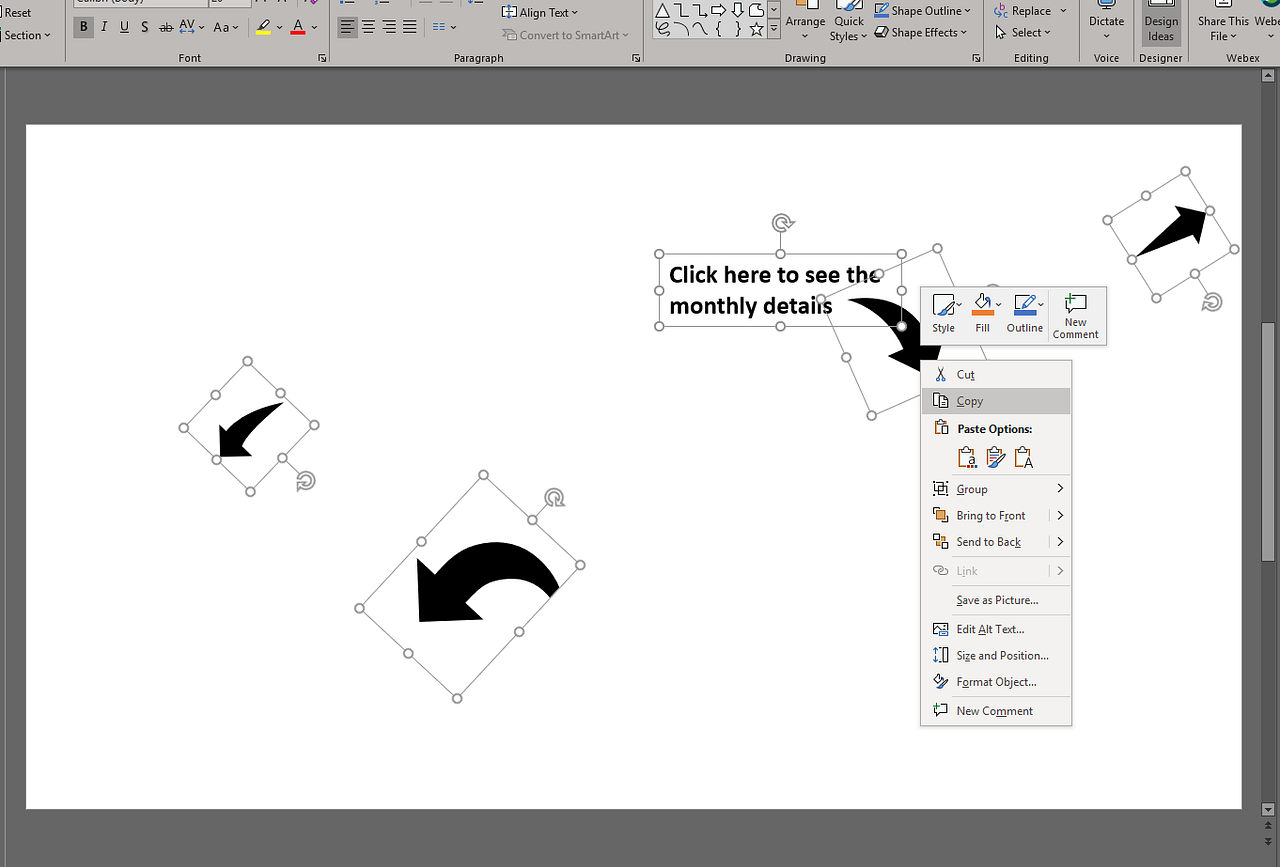The height and width of the screenshot is (867, 1280).
Task: Add a New Comment from the mini toolbar
Action: [1075, 315]
